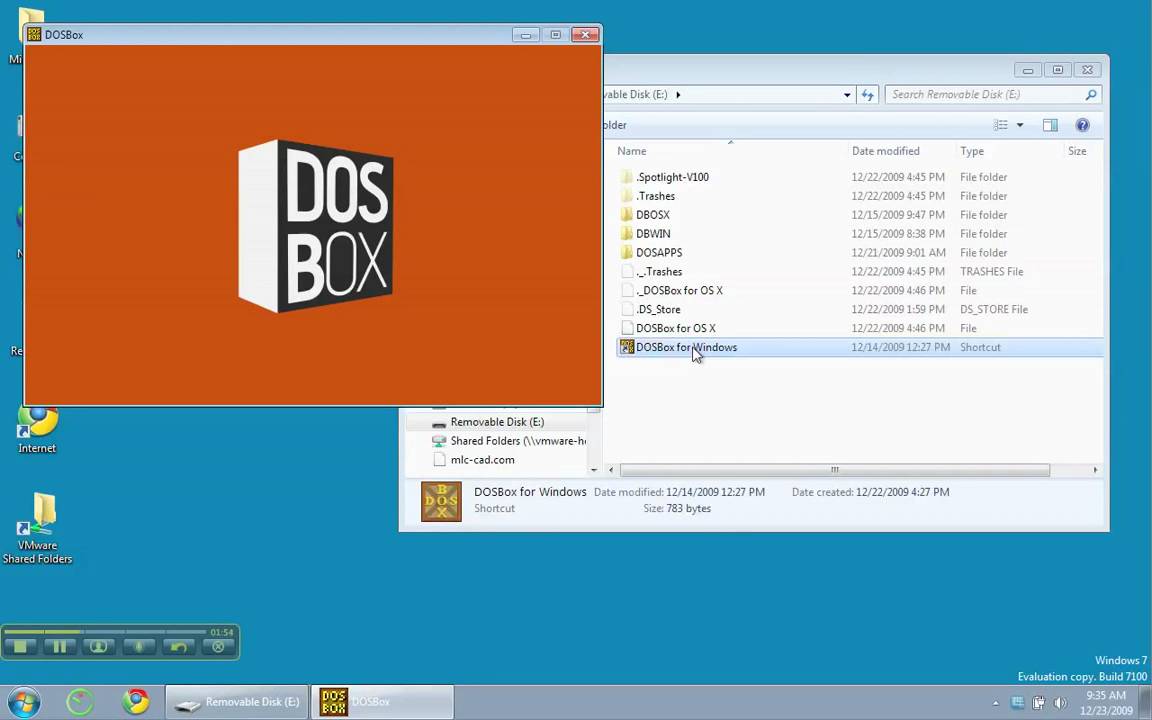This screenshot has height=720, width=1152.
Task: Click the DOSBox title bar icon
Action: click(34, 35)
